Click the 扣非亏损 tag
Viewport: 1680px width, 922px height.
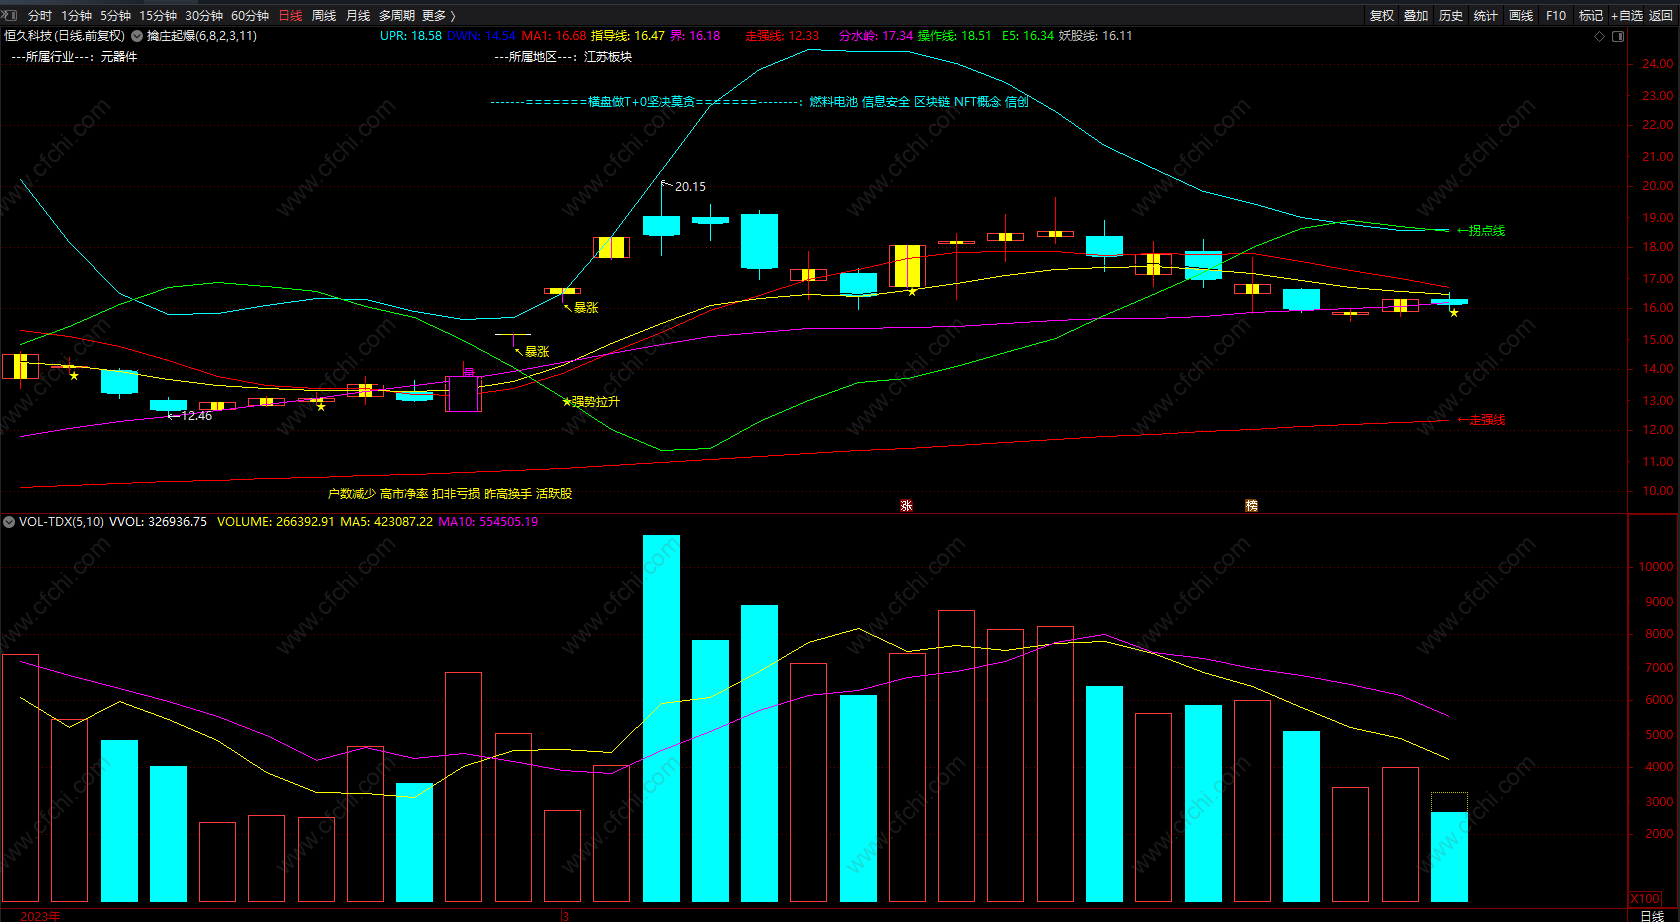pyautogui.click(x=456, y=494)
